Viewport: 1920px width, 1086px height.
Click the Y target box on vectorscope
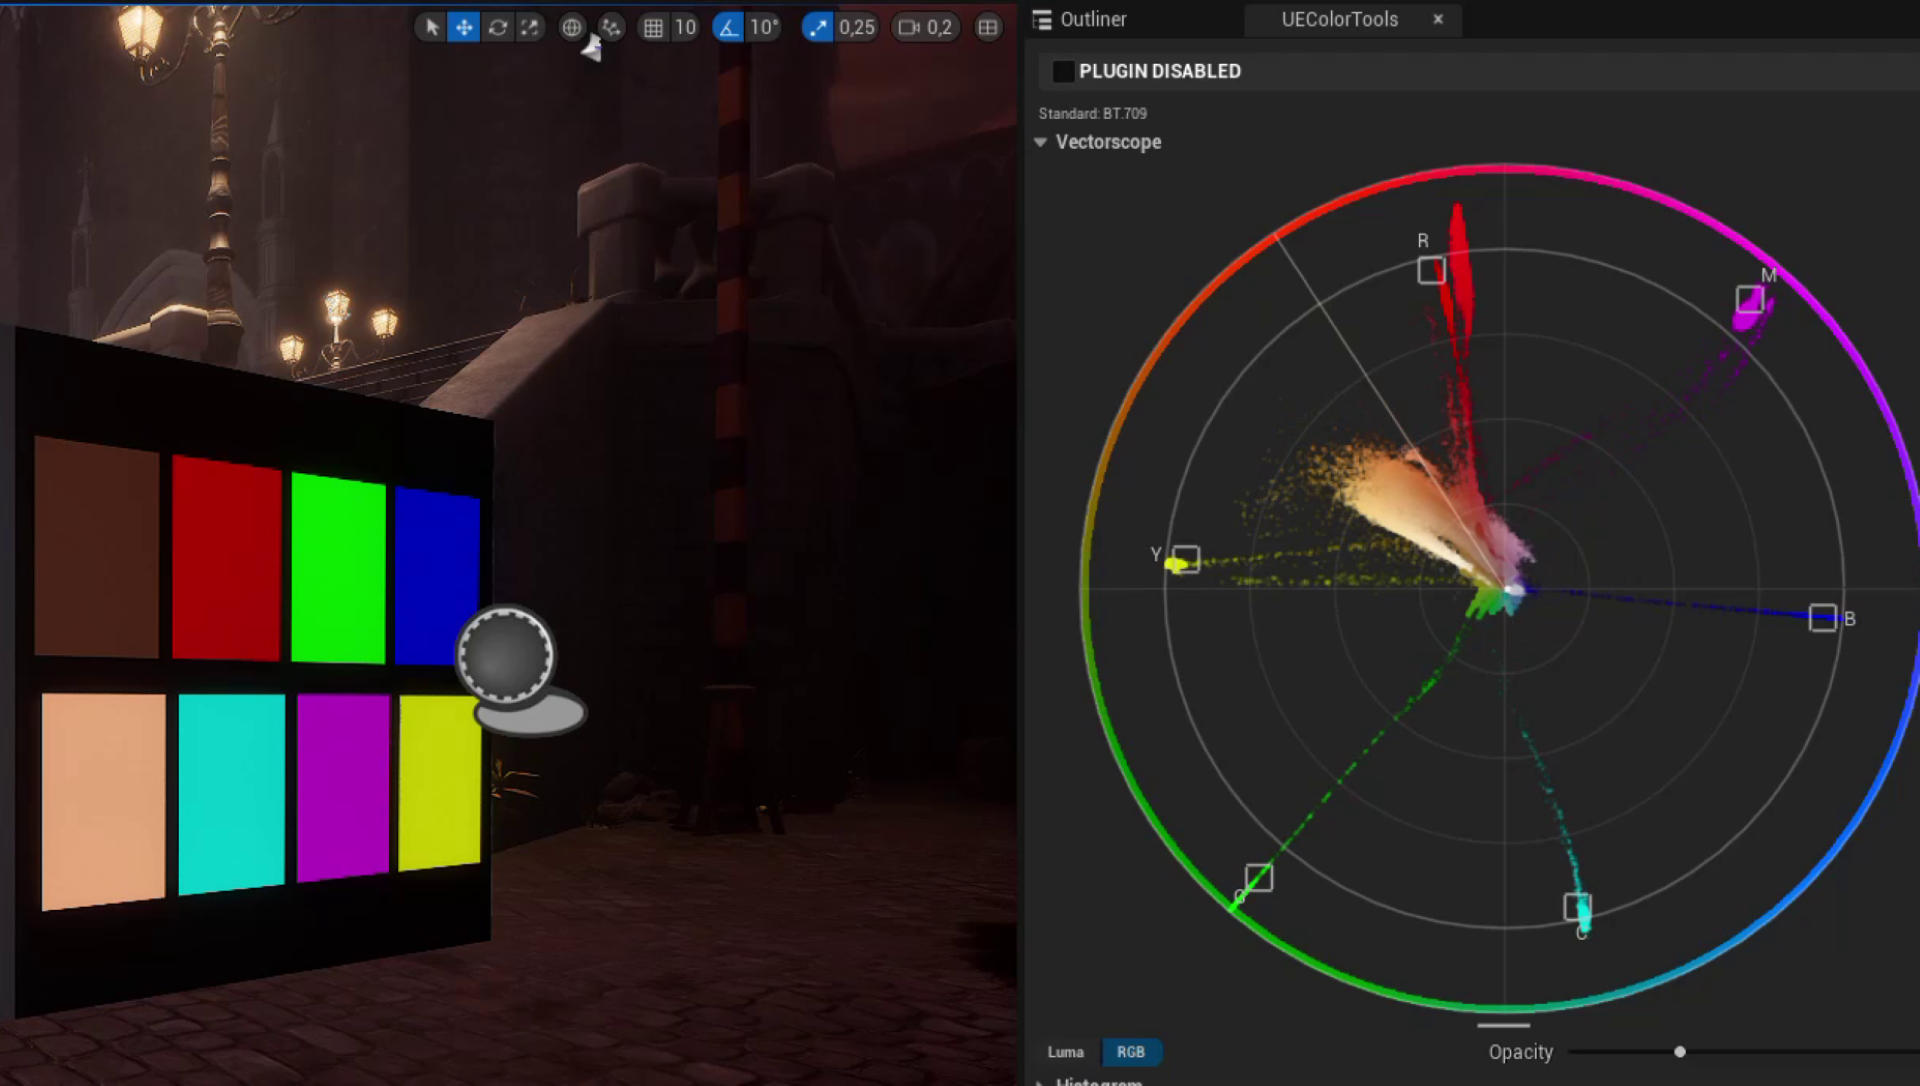[x=1186, y=558]
